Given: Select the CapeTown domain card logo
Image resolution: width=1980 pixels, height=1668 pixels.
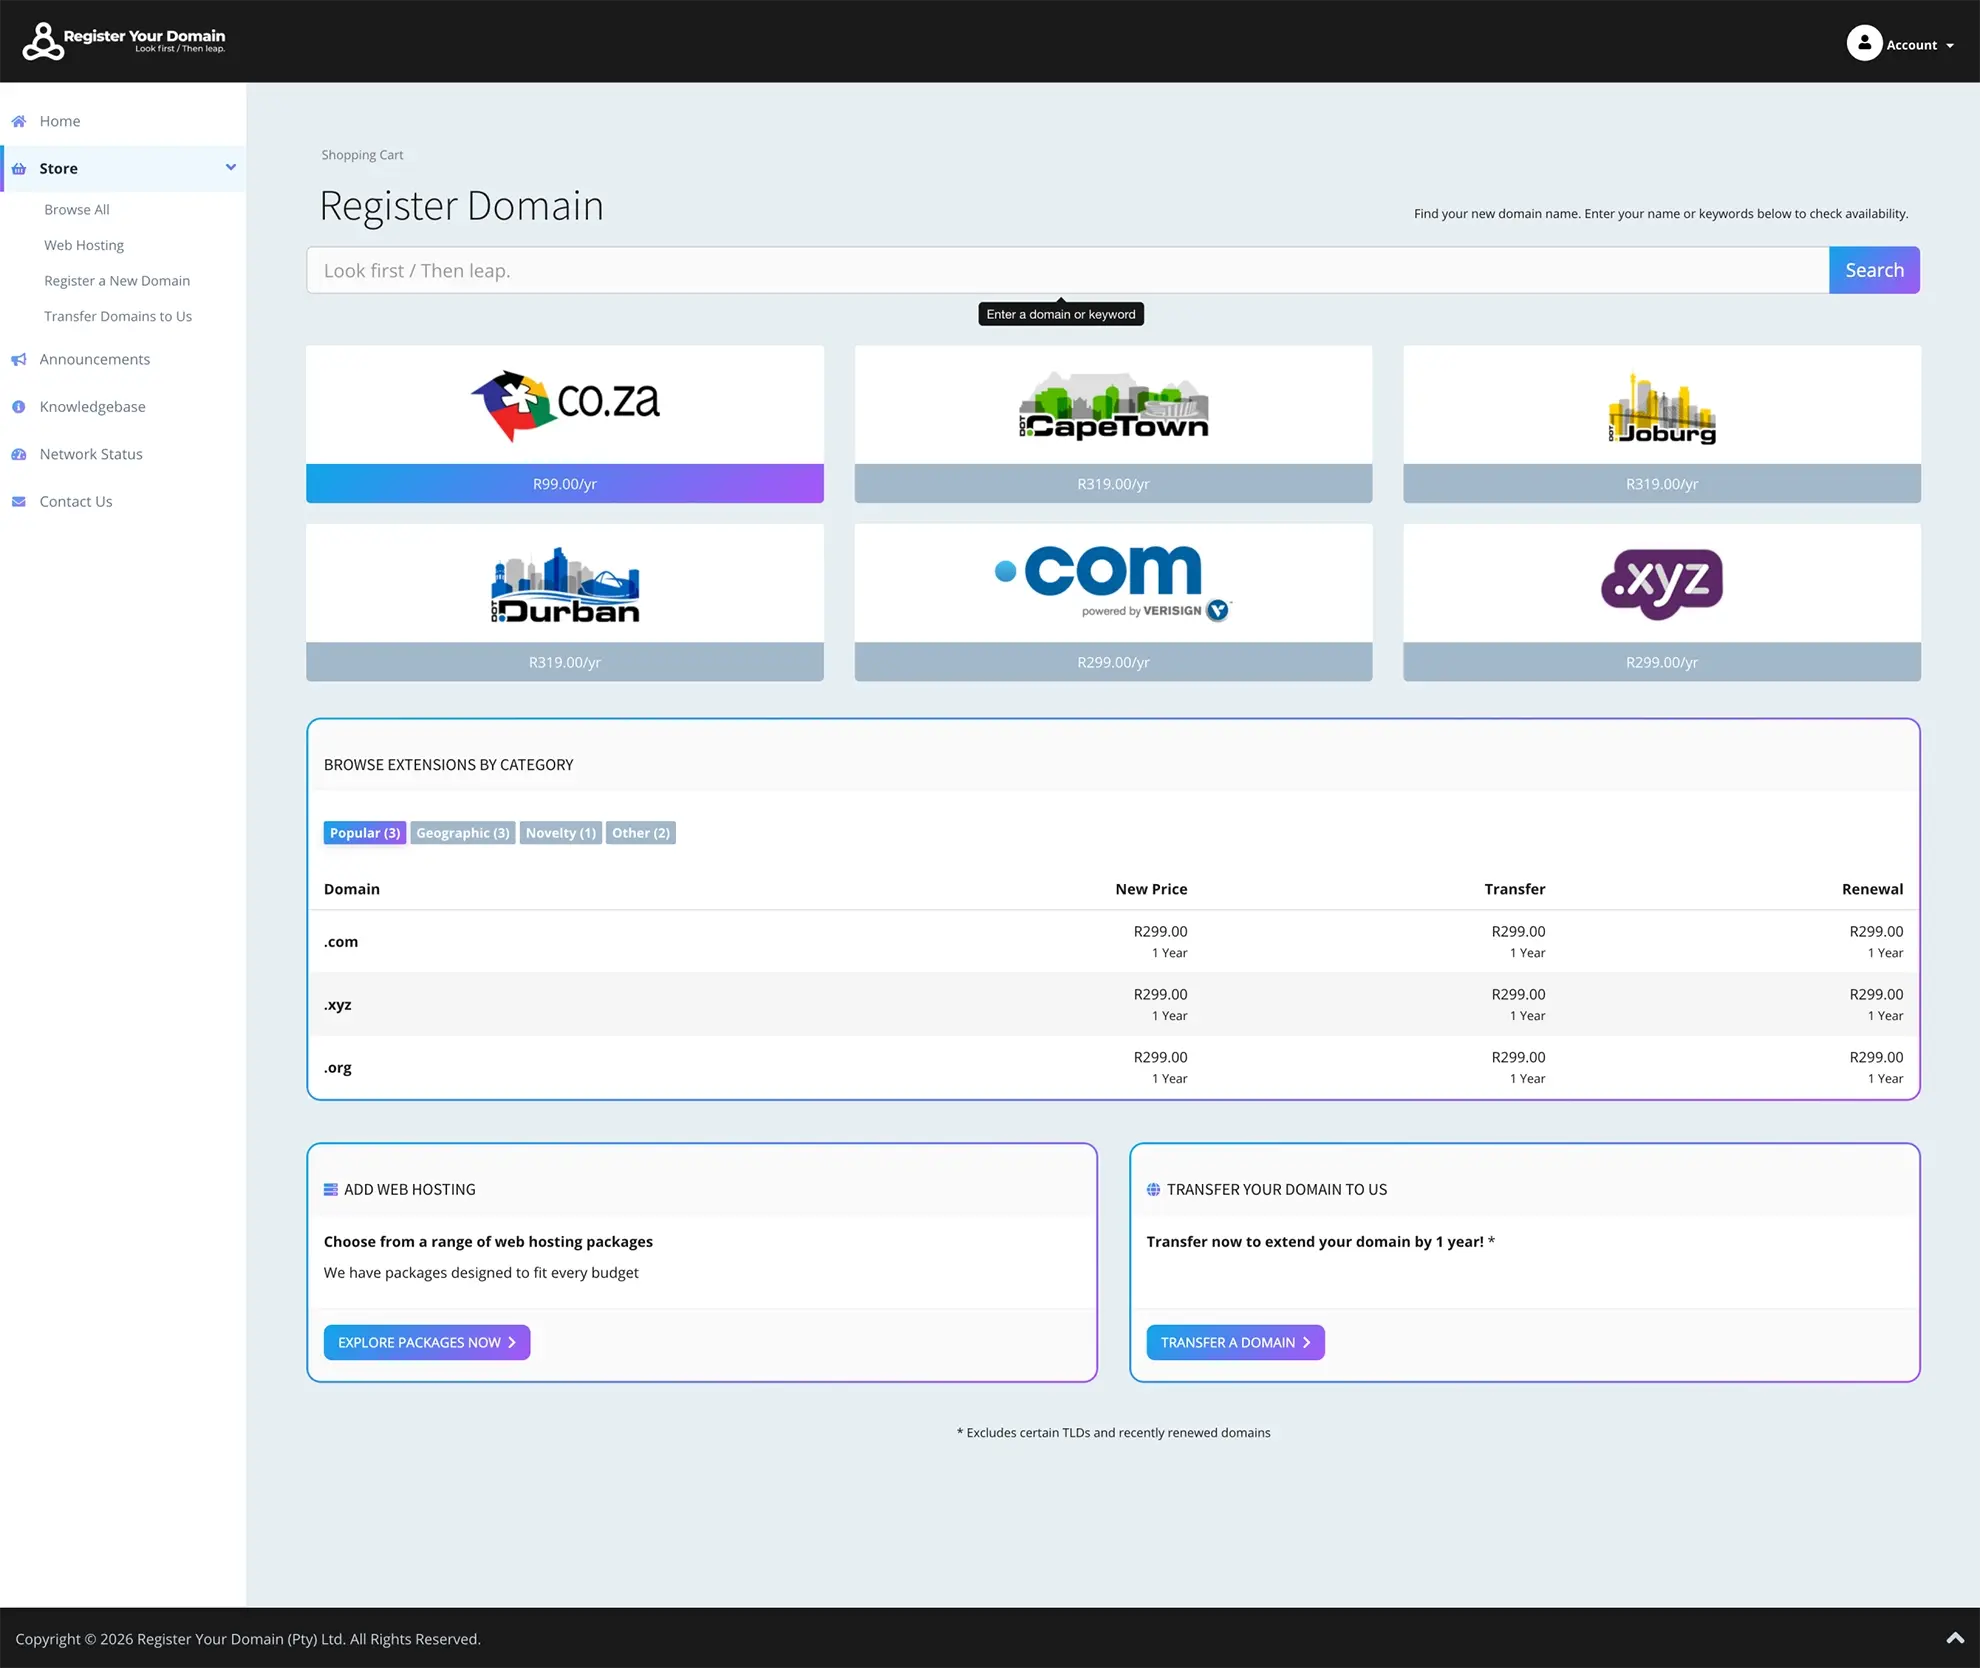Looking at the screenshot, I should (1113, 406).
